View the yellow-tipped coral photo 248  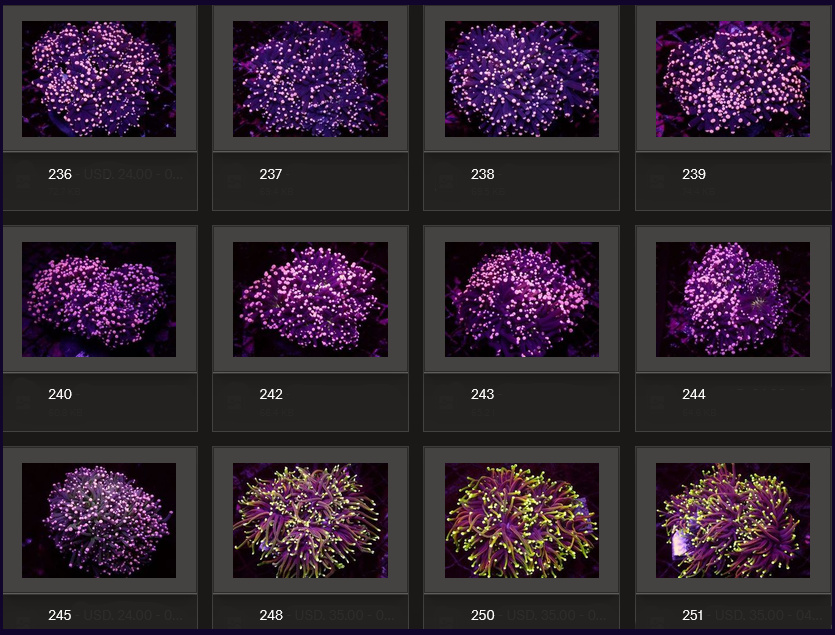tap(310, 520)
